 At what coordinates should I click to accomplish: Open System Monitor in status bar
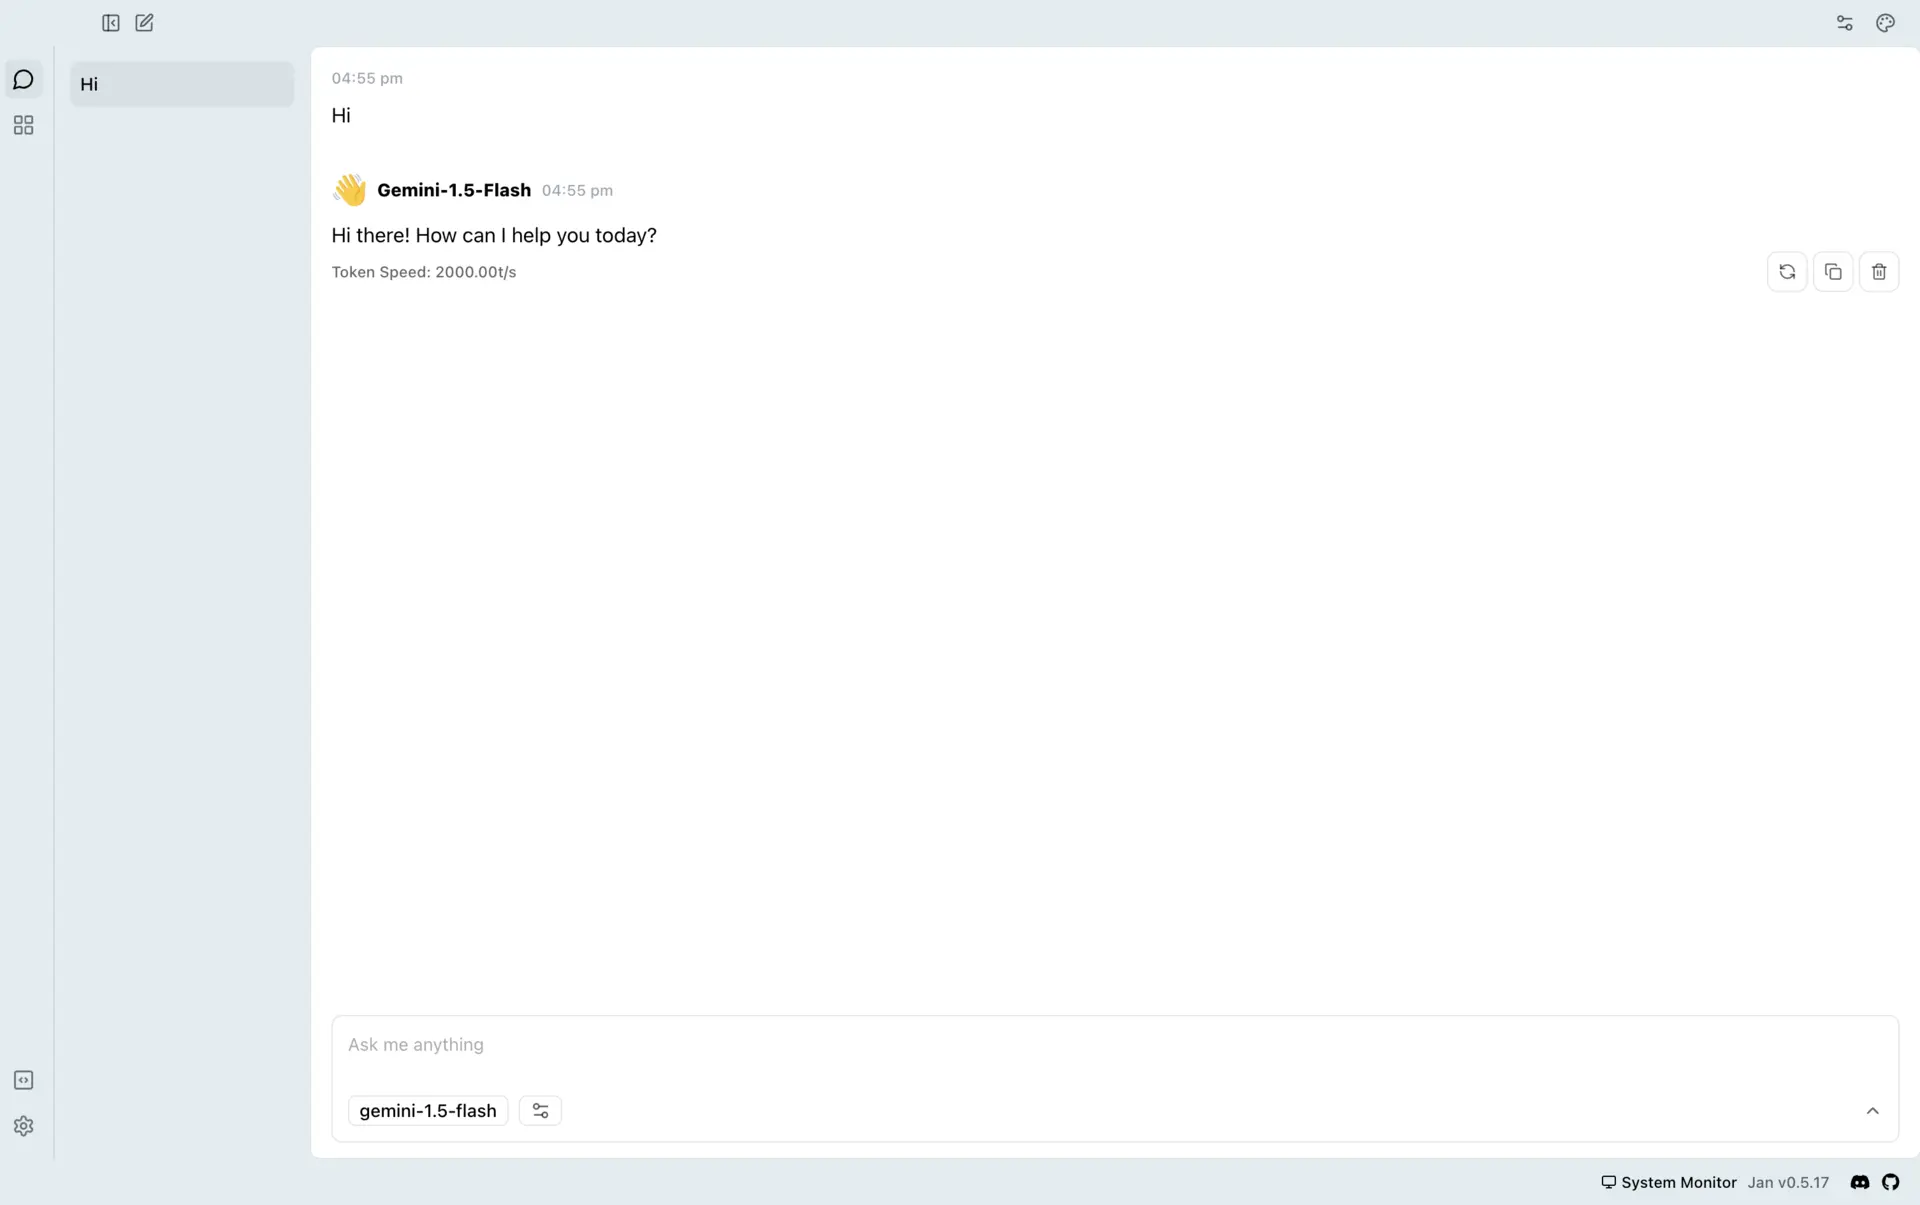[1669, 1182]
